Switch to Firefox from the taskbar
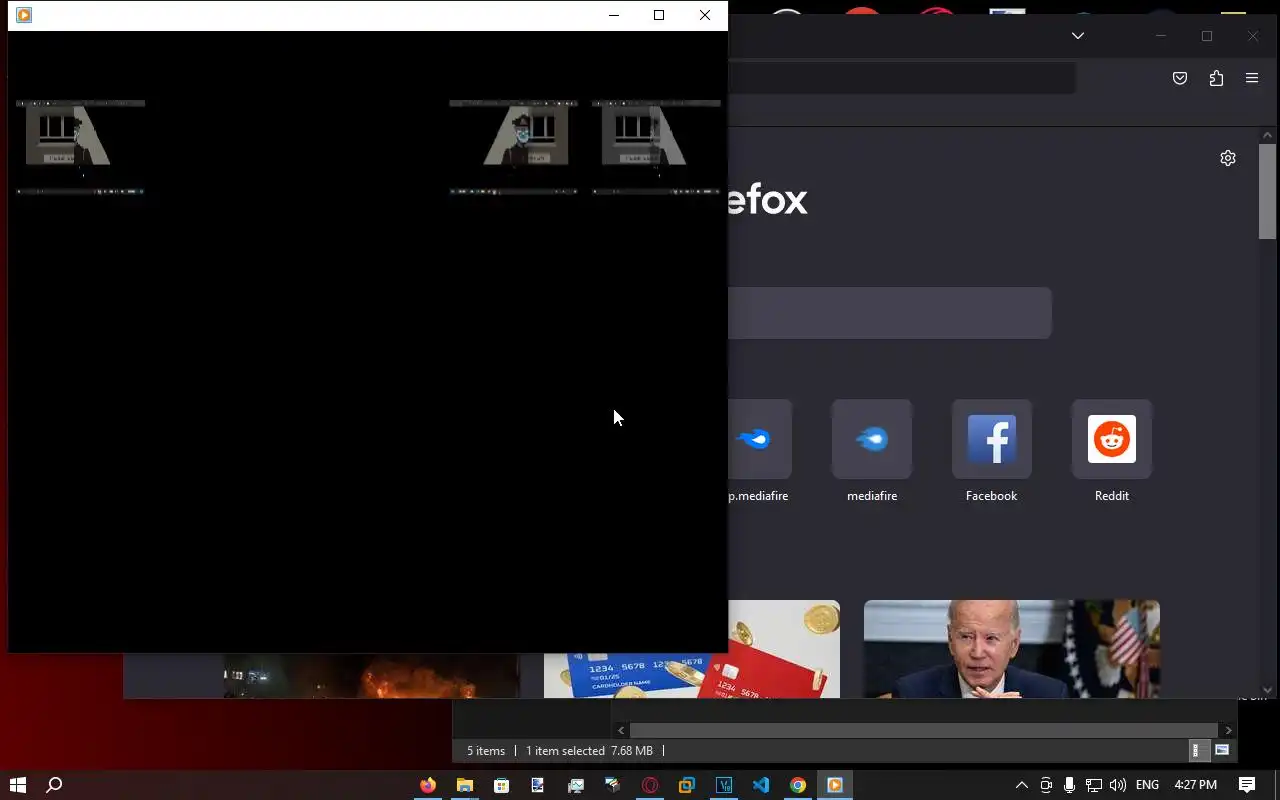Screen dimensions: 1280x800 (x=428, y=785)
